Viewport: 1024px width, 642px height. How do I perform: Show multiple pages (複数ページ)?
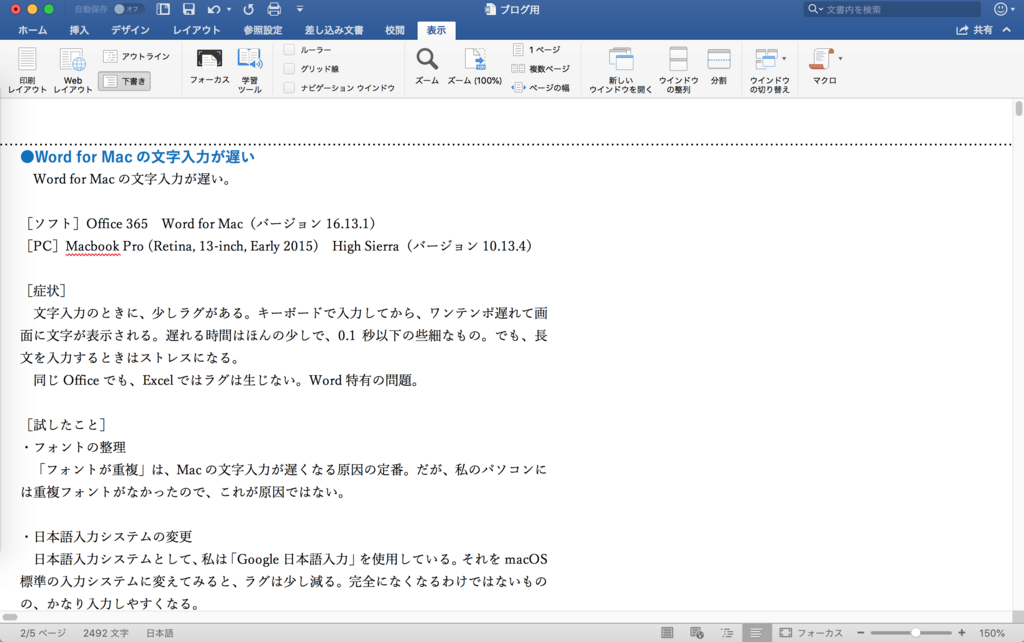(x=541, y=69)
